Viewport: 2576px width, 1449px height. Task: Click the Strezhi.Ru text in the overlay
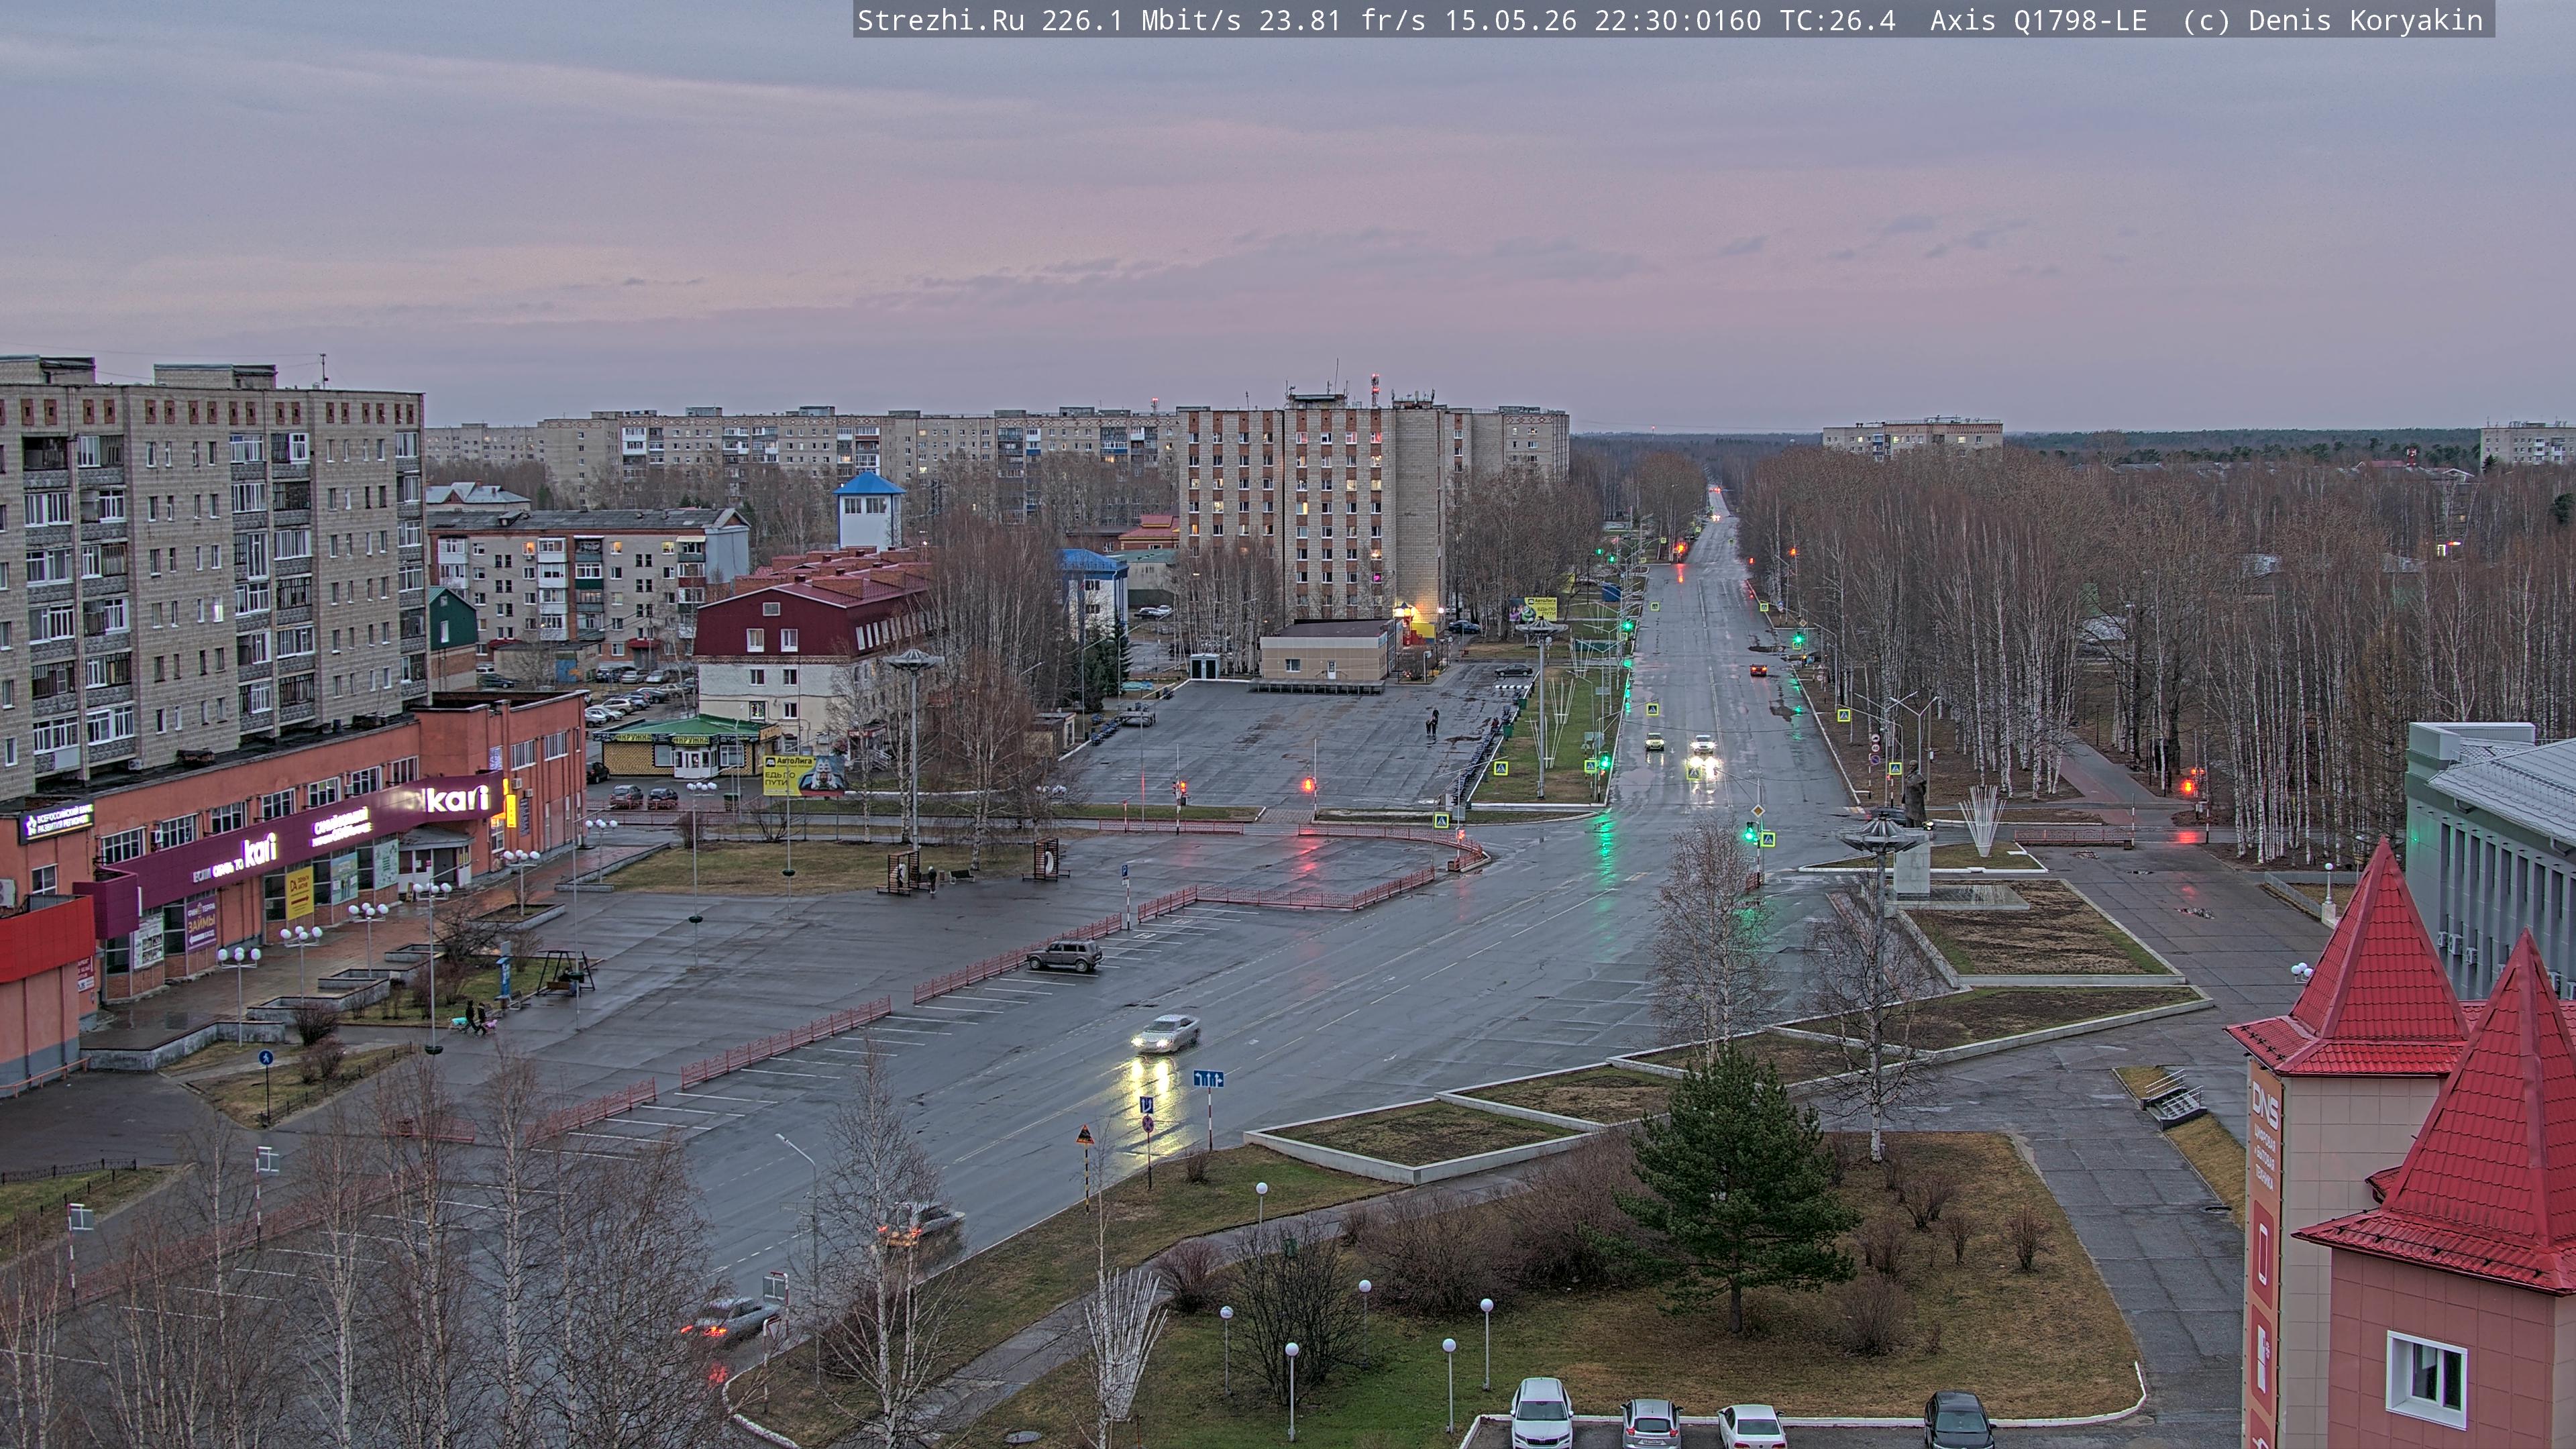(940, 21)
